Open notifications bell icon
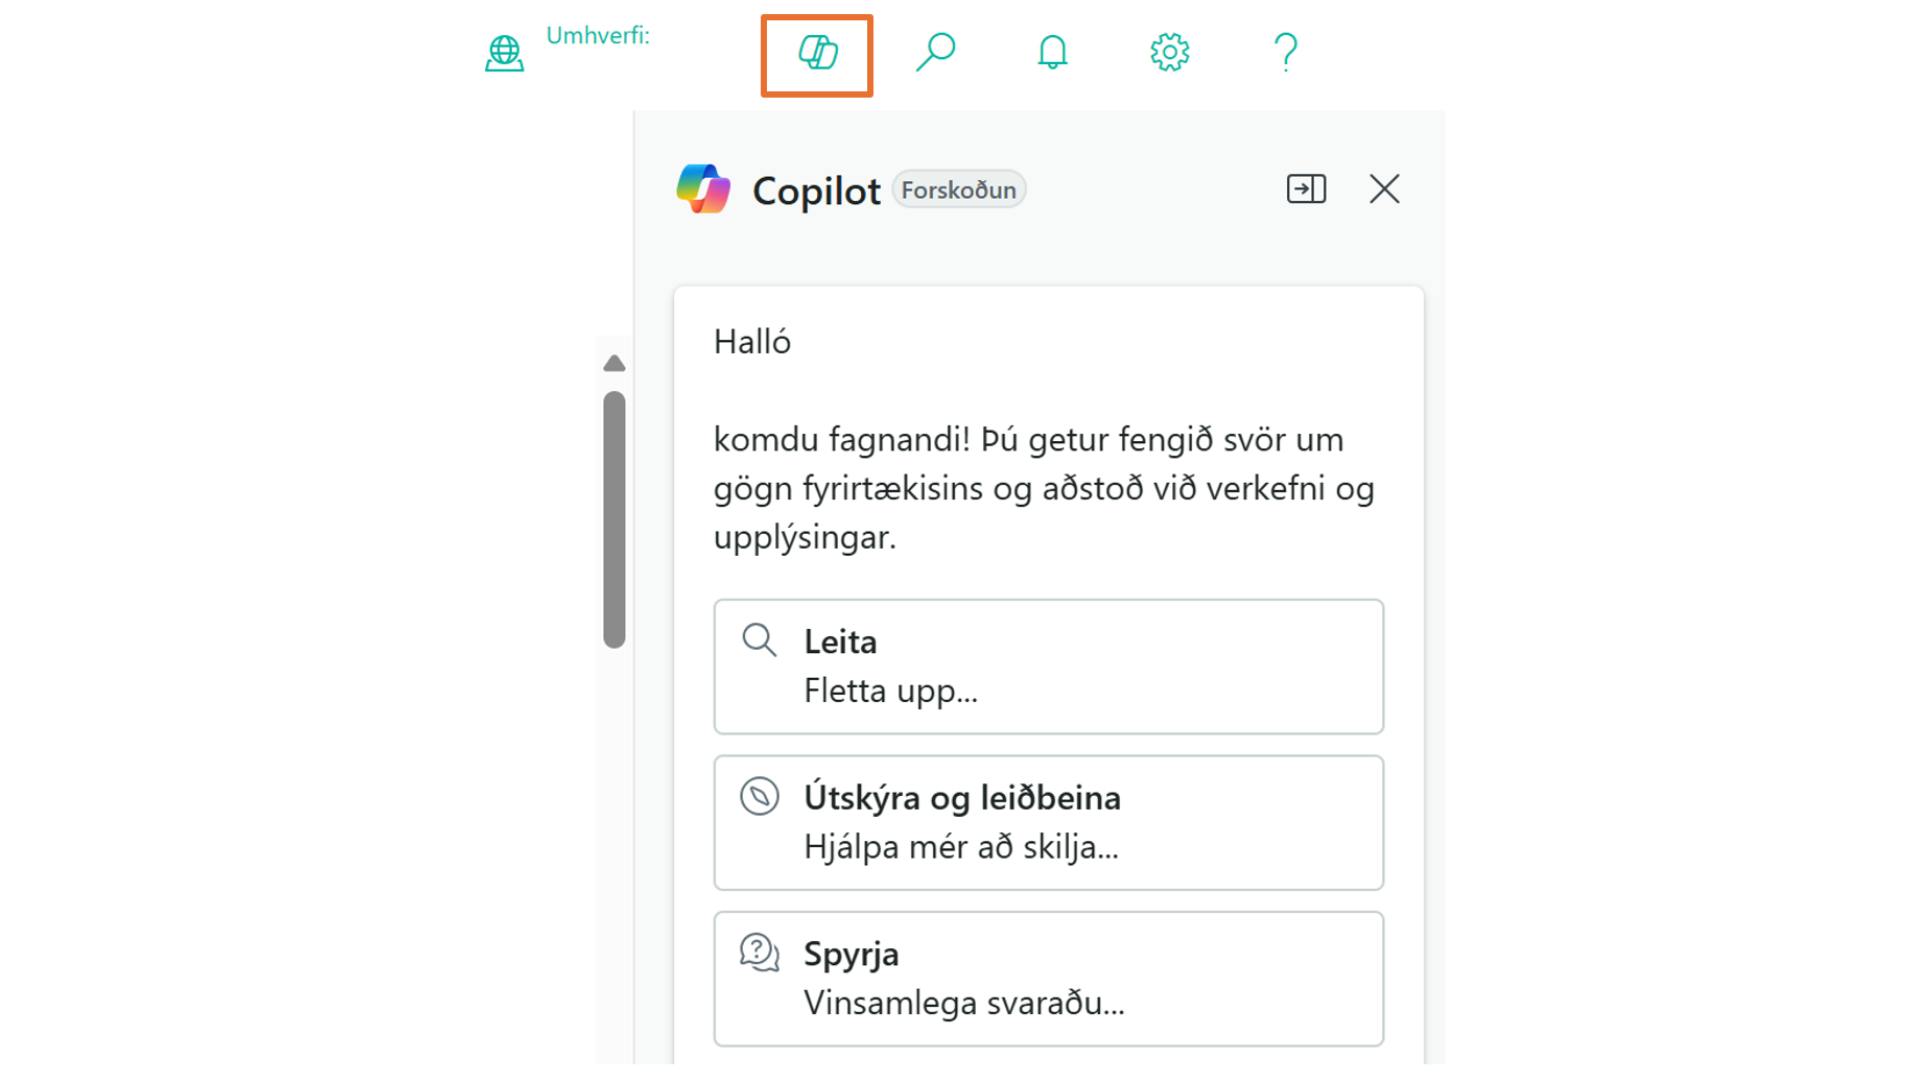This screenshot has height=1080, width=1920. tap(1052, 52)
